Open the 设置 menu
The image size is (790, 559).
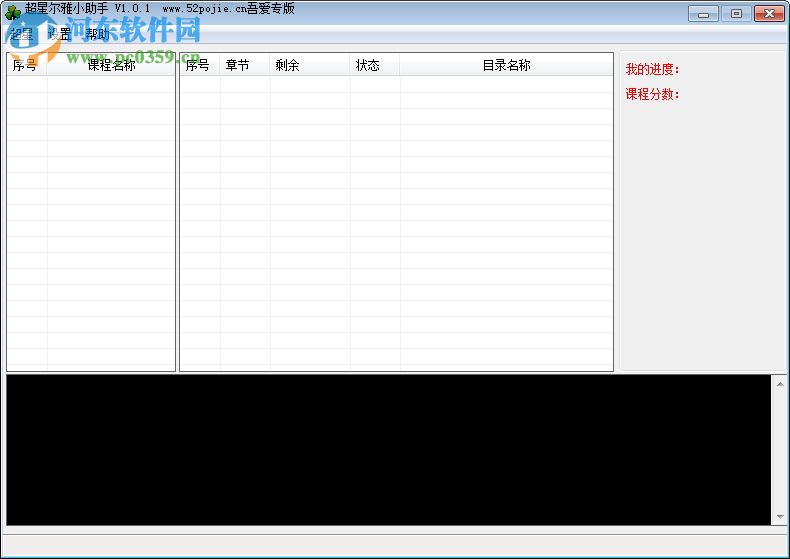(59, 34)
